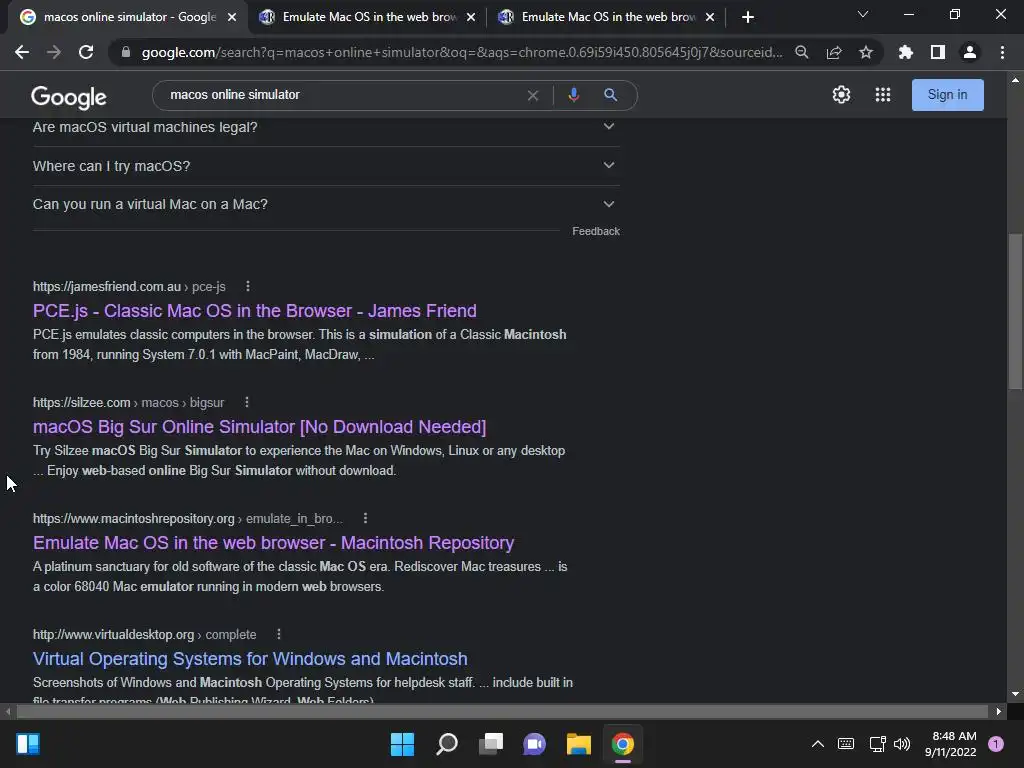The height and width of the screenshot is (768, 1024).
Task: Open the Windows widgets panel
Action: (x=28, y=744)
